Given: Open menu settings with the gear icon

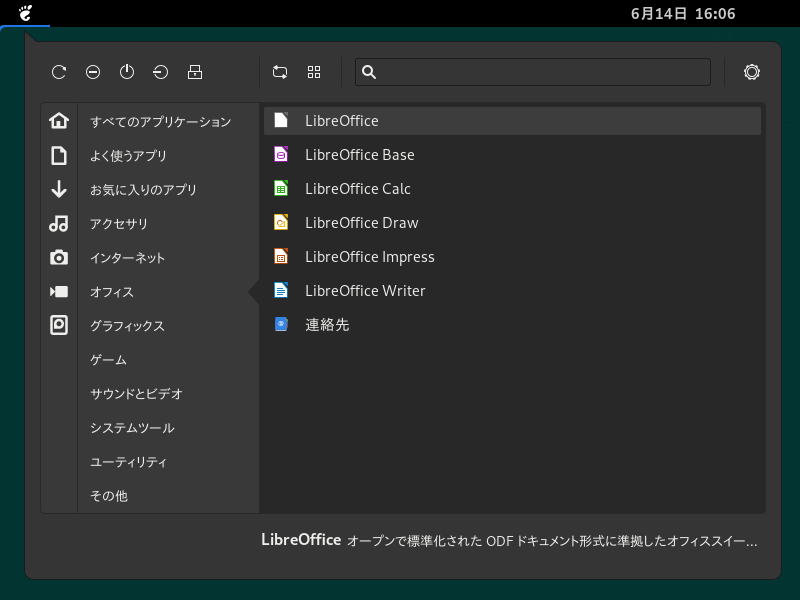Looking at the screenshot, I should coord(752,72).
